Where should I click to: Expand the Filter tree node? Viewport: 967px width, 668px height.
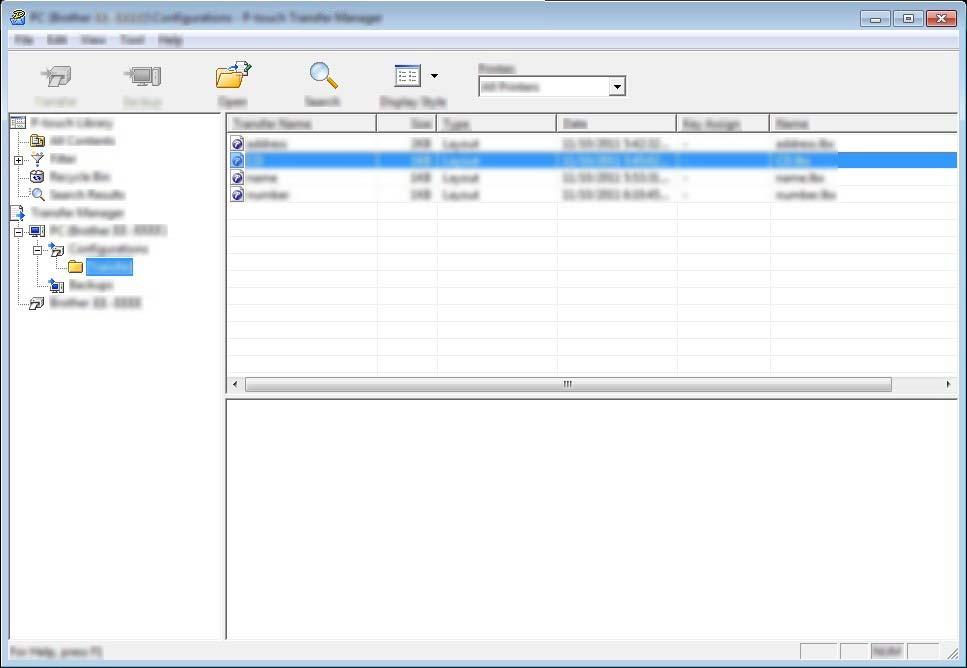pos(19,160)
